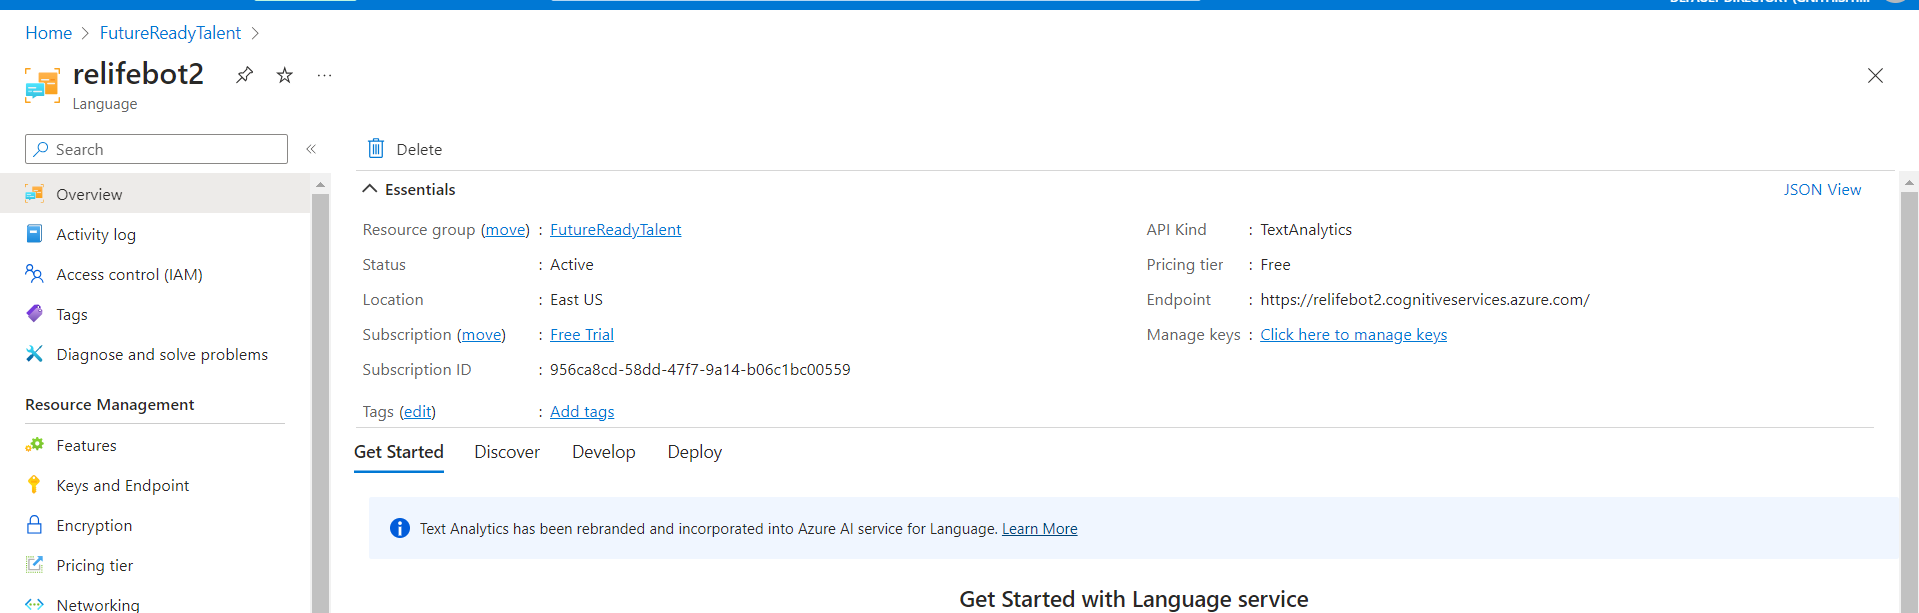Click the main pane scrollbar up arrow
Screen dimensions: 1919x613
(x=1909, y=183)
